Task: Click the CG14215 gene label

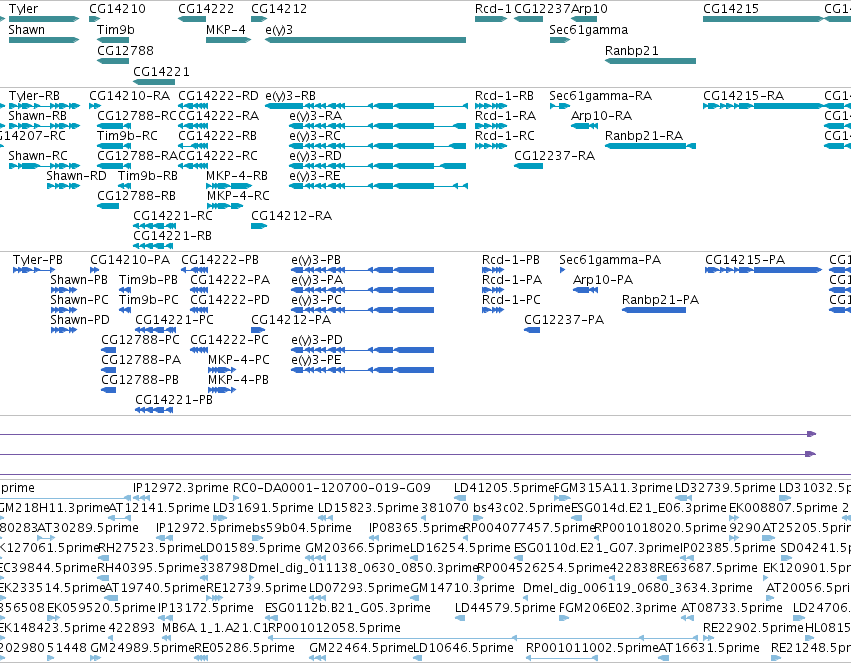Action: click(x=731, y=9)
